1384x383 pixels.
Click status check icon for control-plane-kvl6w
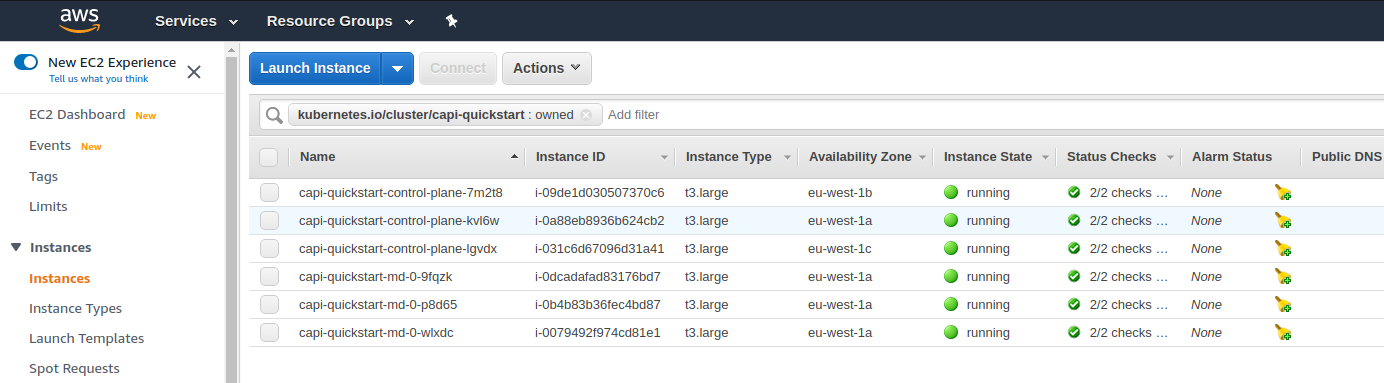point(1074,221)
